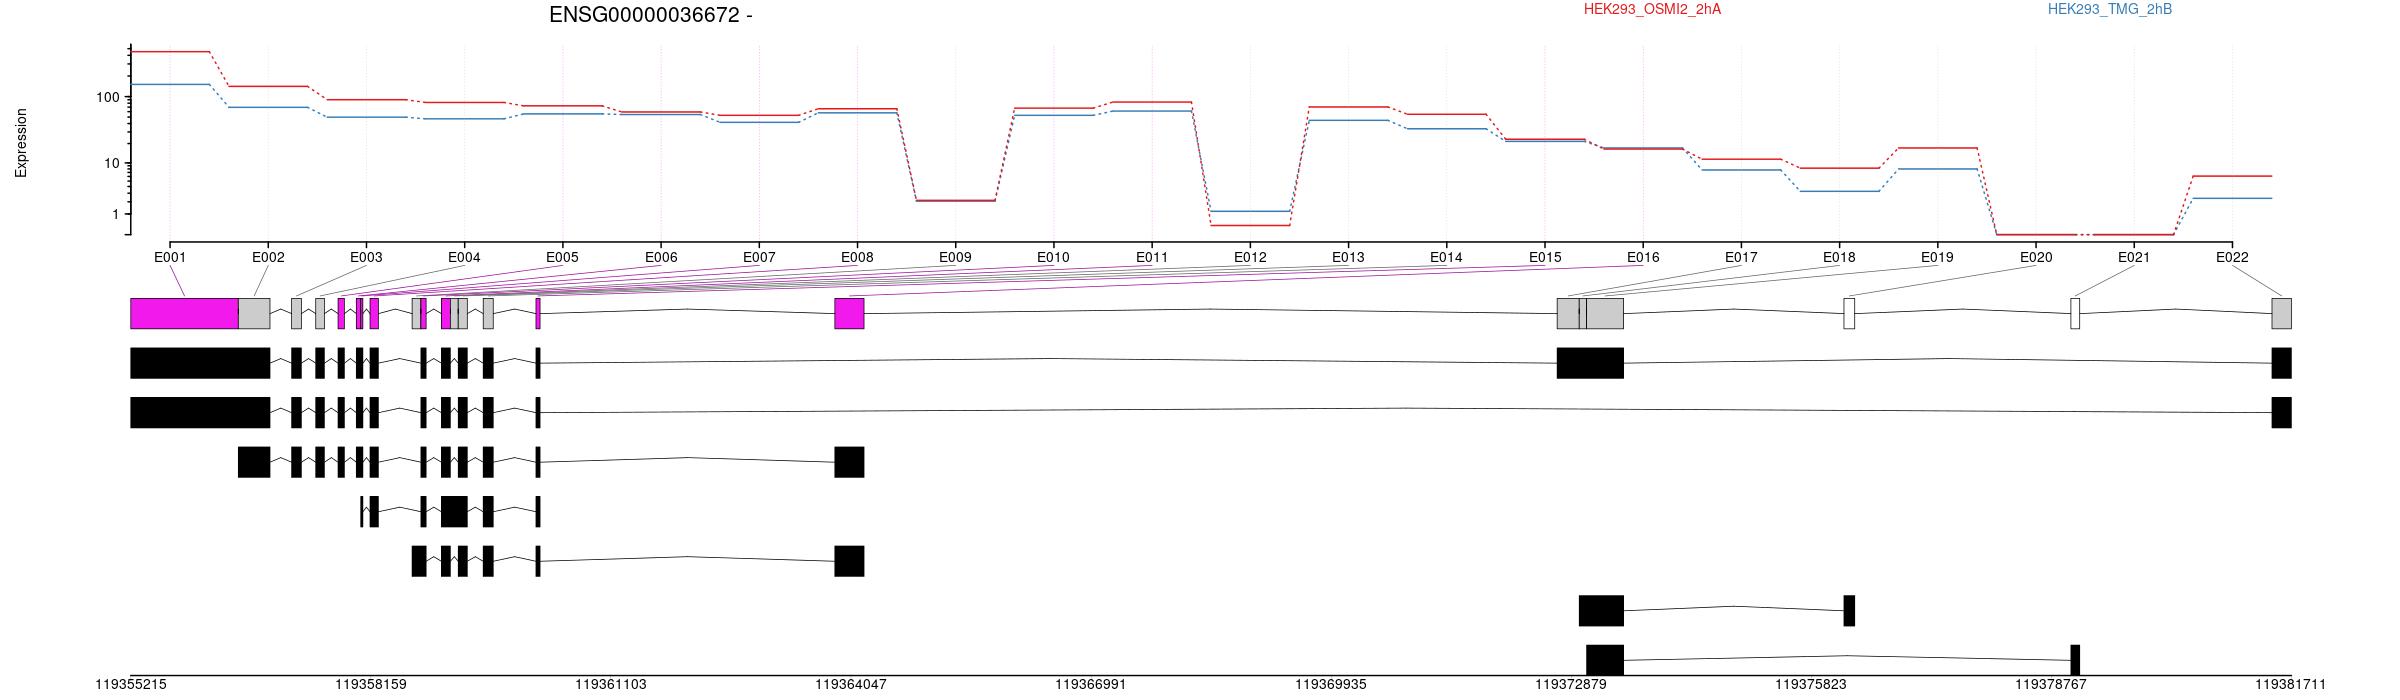Screen dimensions: 2400x700
Task: Click exon label E006
Action: tap(661, 257)
